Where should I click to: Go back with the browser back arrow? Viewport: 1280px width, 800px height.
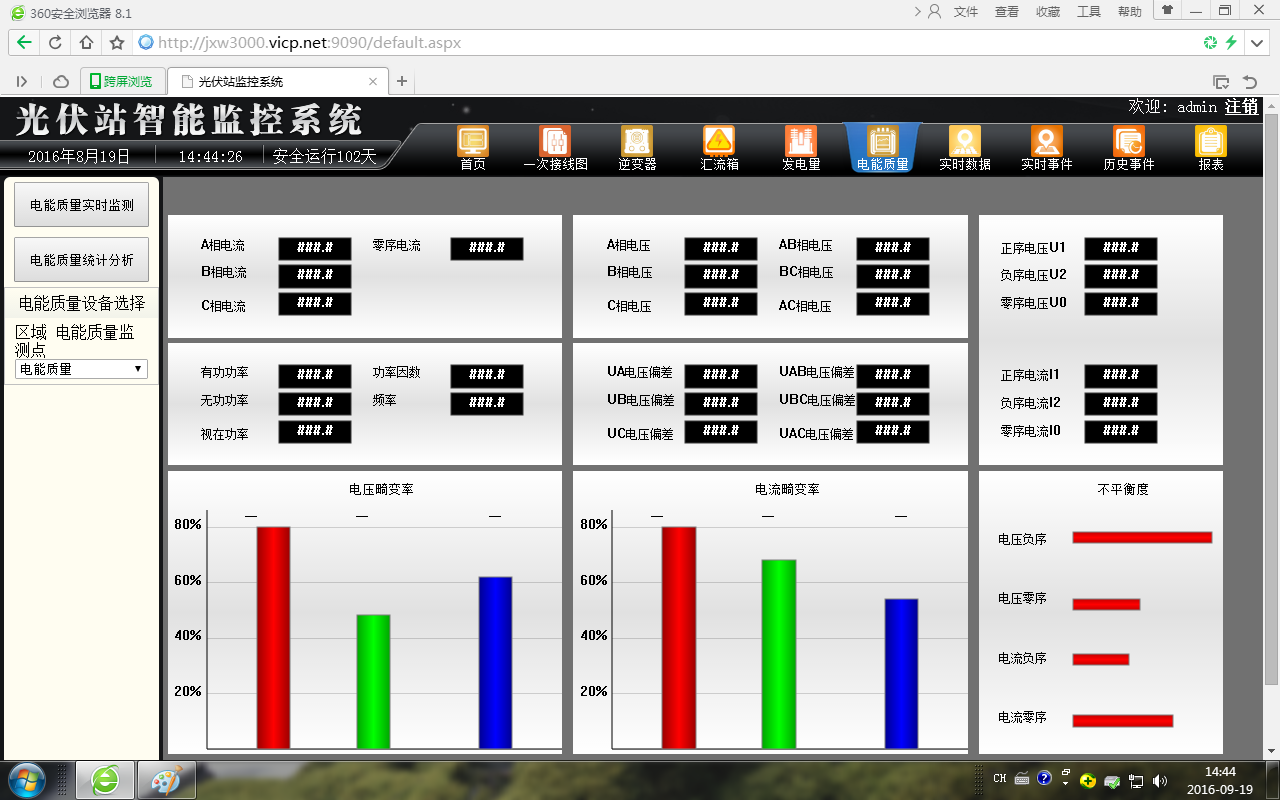[x=25, y=43]
